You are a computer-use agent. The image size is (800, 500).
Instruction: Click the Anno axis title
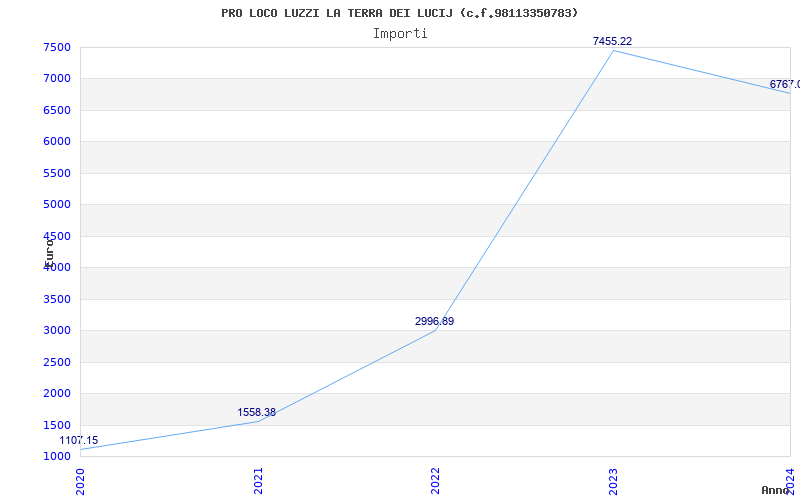click(776, 490)
